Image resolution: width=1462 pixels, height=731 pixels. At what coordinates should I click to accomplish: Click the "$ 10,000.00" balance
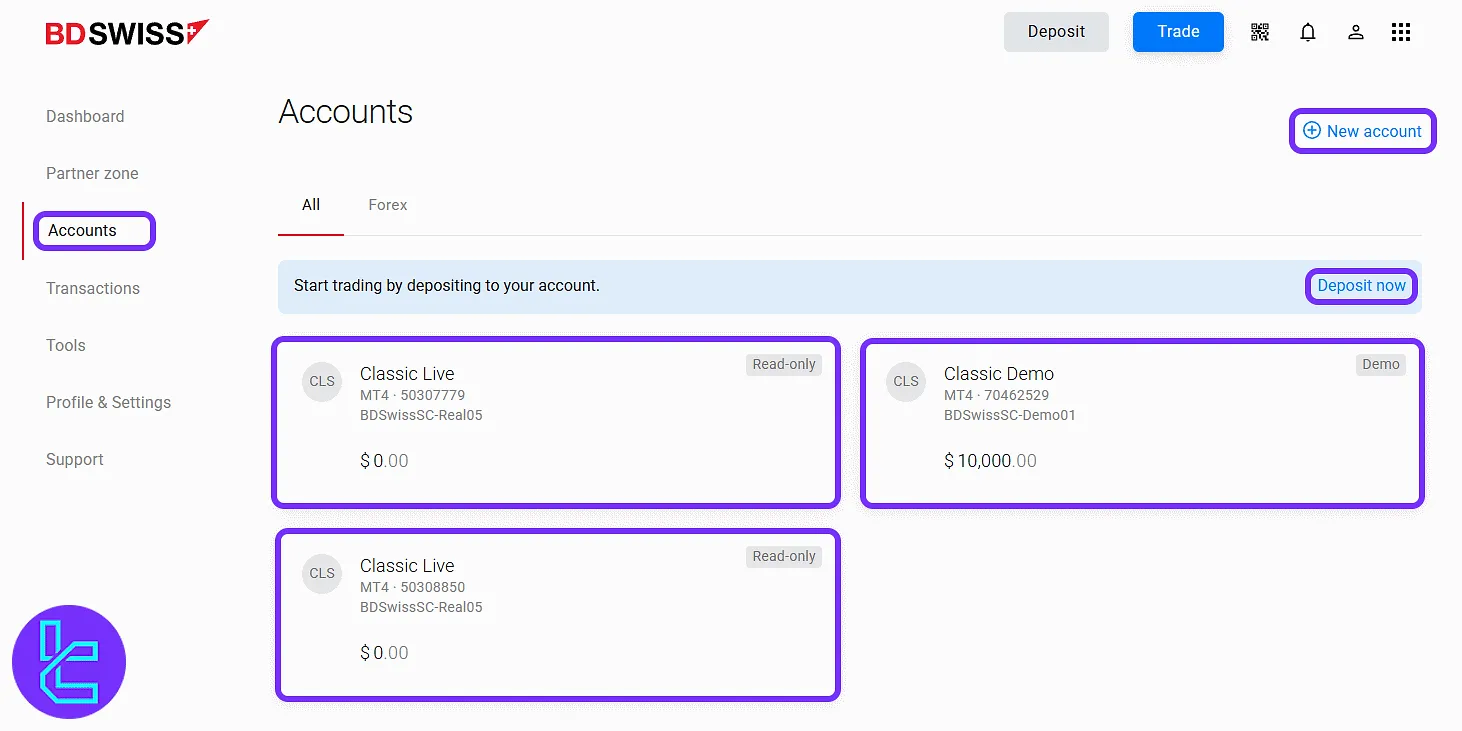tap(990, 462)
